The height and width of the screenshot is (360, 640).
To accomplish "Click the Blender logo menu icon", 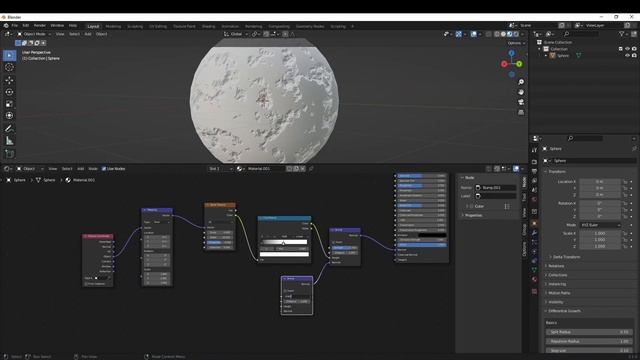I will [x=6, y=26].
